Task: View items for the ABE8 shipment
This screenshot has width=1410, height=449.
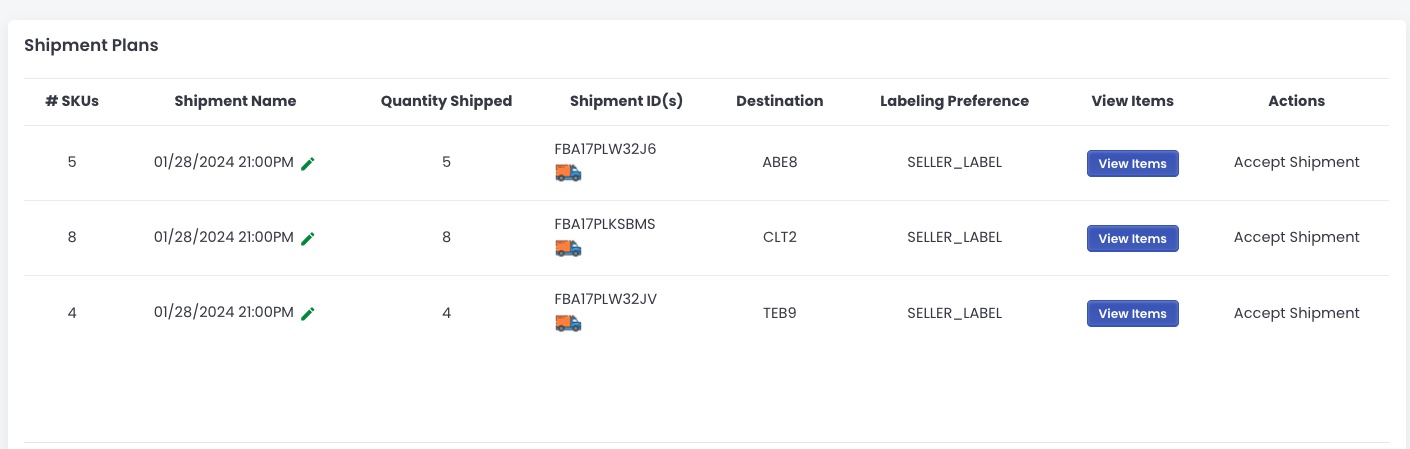Action: [x=1133, y=163]
